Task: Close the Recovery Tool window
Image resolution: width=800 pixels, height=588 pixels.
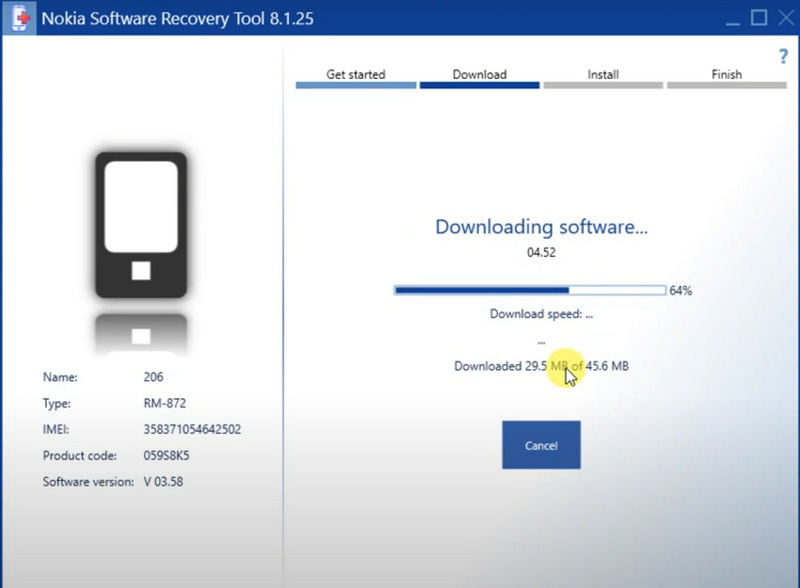Action: click(x=786, y=18)
